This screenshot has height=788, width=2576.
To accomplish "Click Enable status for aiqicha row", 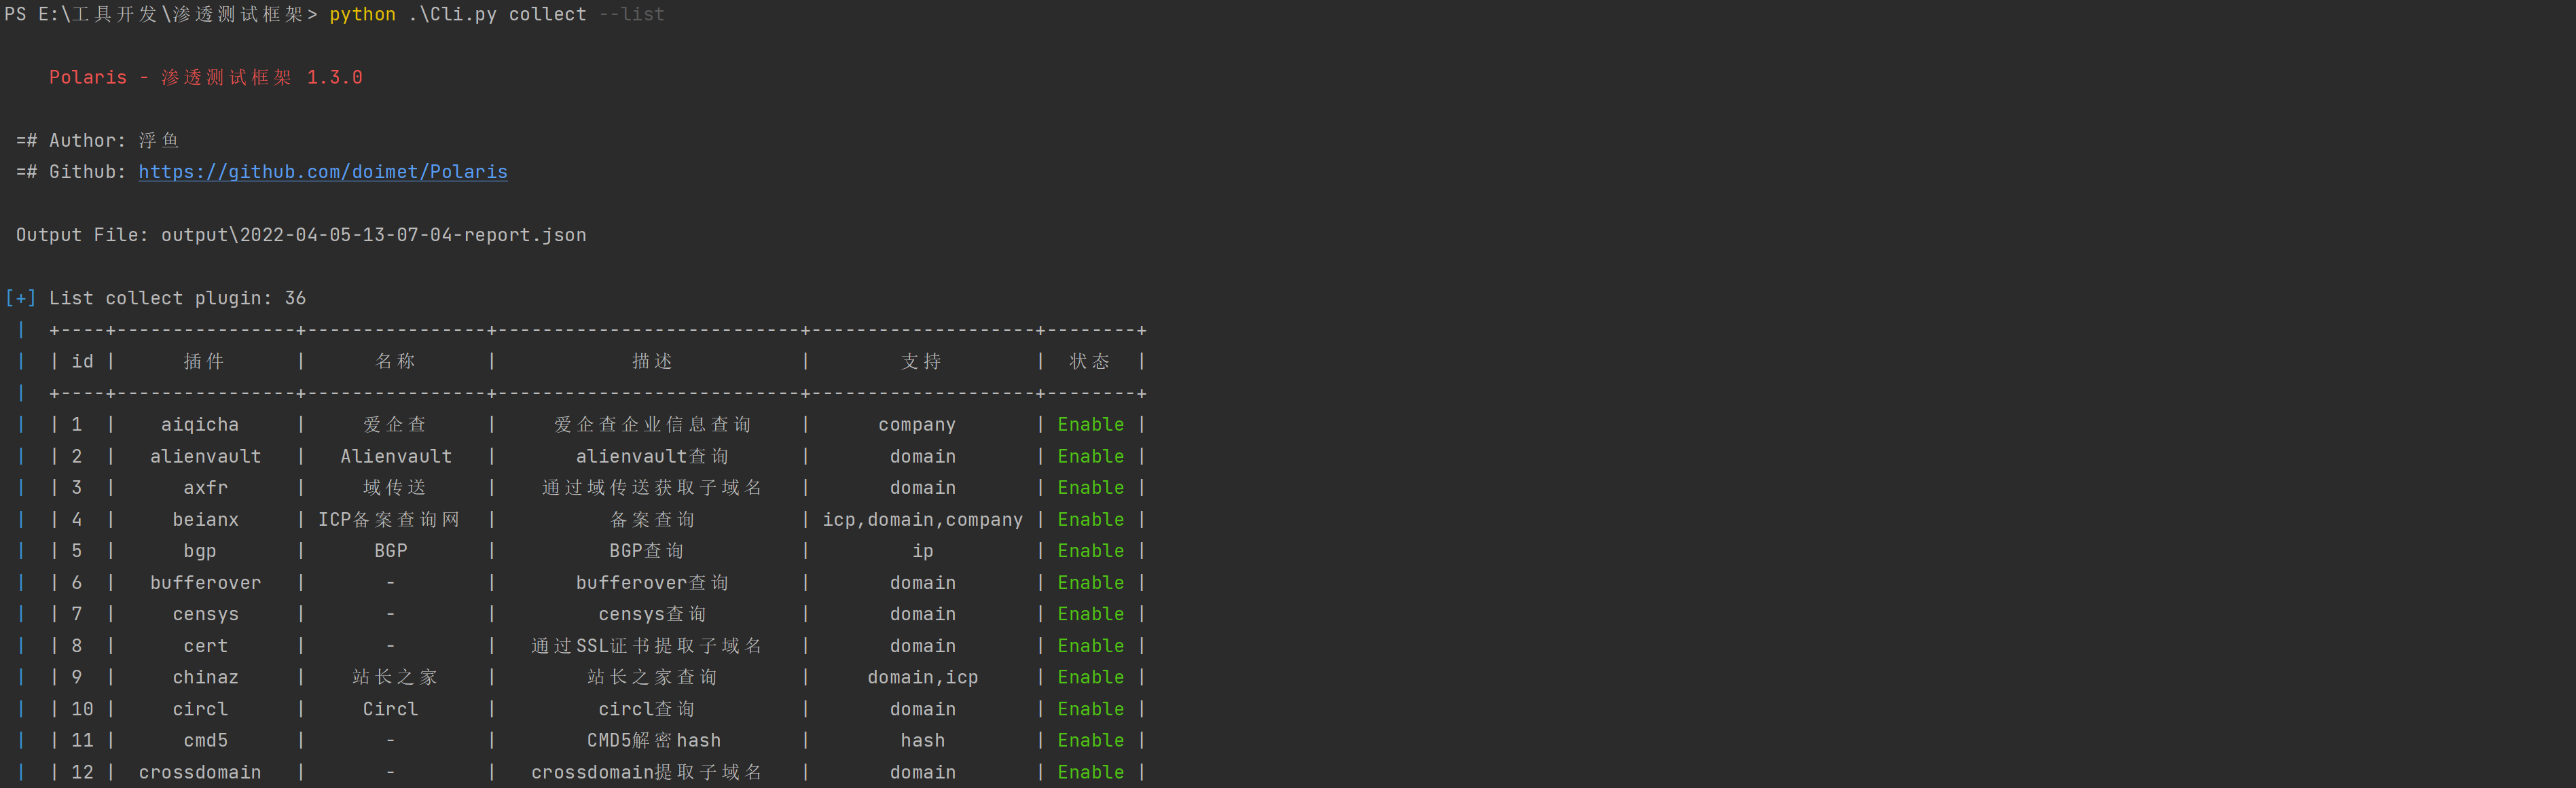I will pos(1090,424).
